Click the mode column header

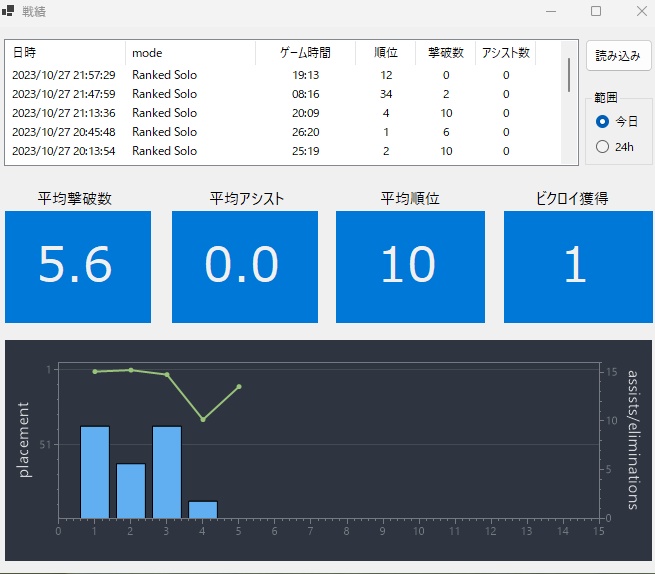pyautogui.click(x=190, y=53)
